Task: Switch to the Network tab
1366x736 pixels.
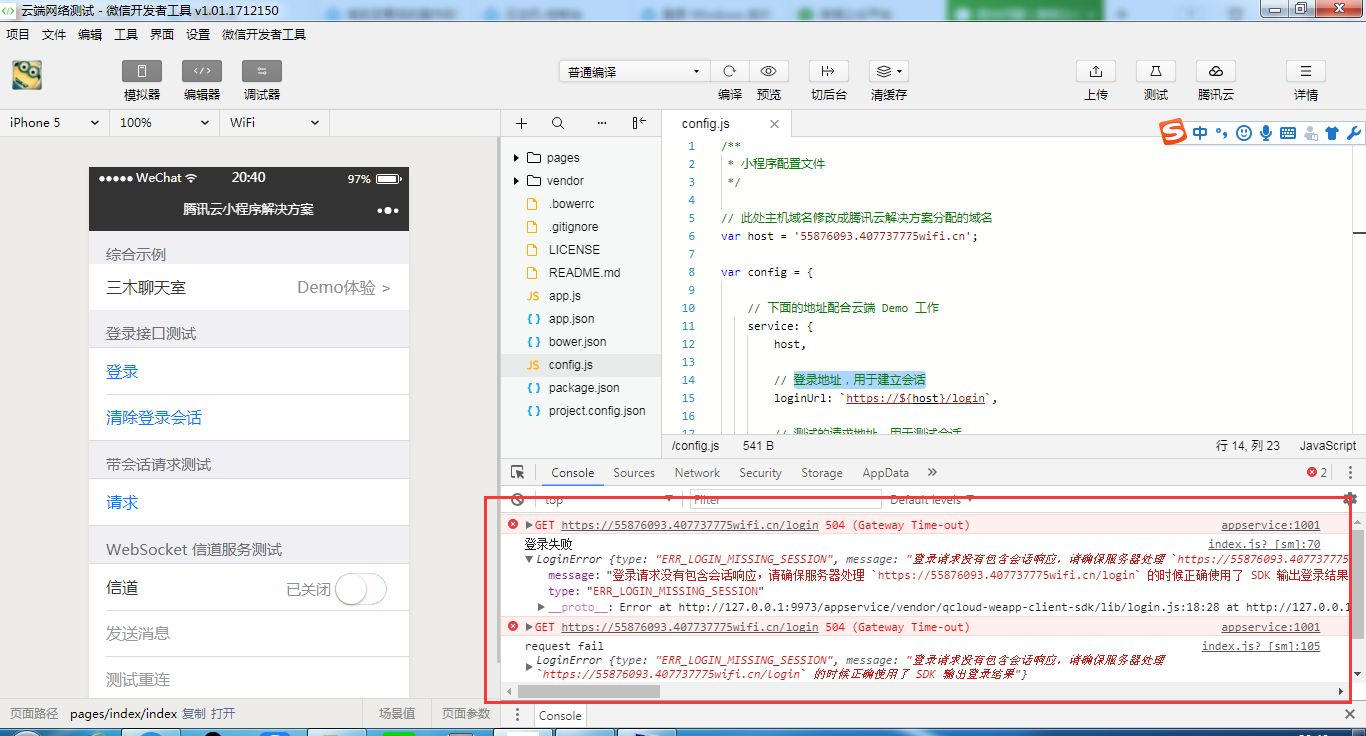Action: [x=696, y=473]
